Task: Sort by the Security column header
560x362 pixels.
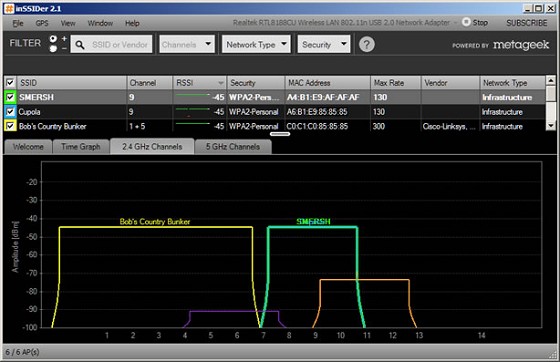Action: pos(256,83)
